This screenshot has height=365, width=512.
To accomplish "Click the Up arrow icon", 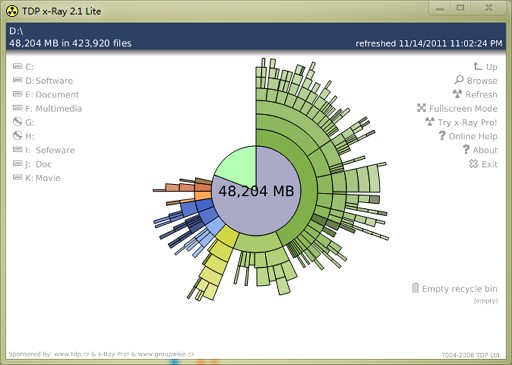I will pos(478,66).
